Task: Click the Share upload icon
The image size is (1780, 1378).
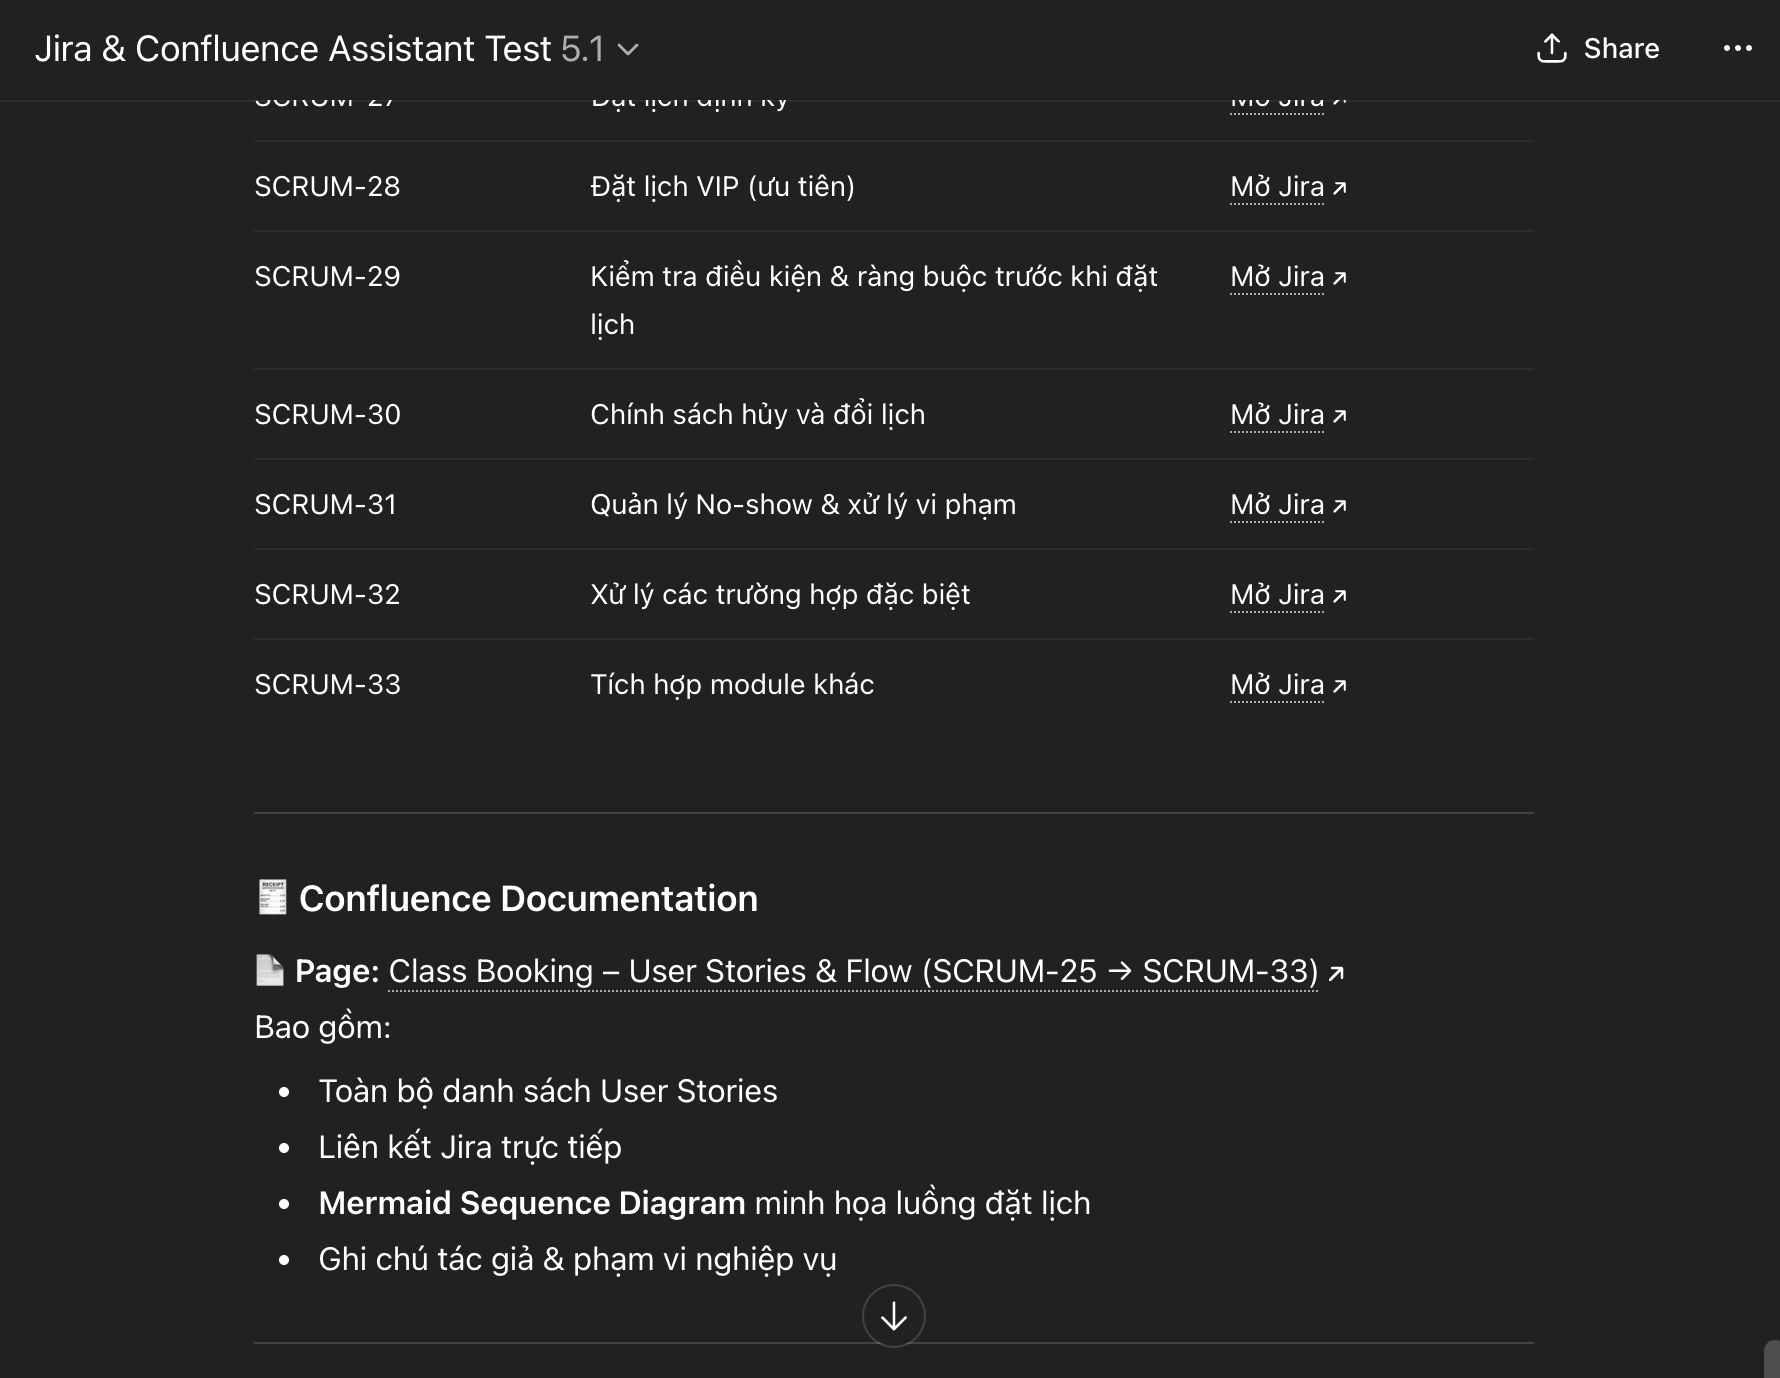Action: tap(1551, 48)
